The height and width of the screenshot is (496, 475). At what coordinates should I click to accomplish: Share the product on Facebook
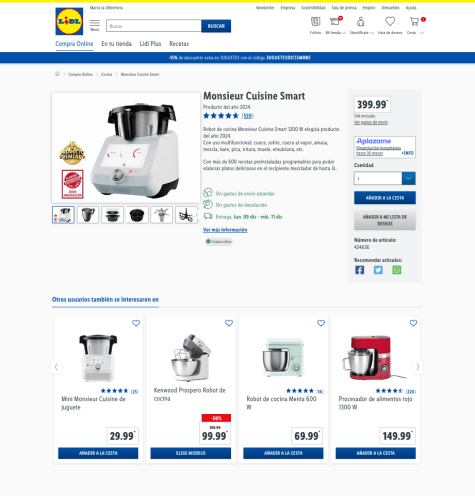pyautogui.click(x=359, y=270)
